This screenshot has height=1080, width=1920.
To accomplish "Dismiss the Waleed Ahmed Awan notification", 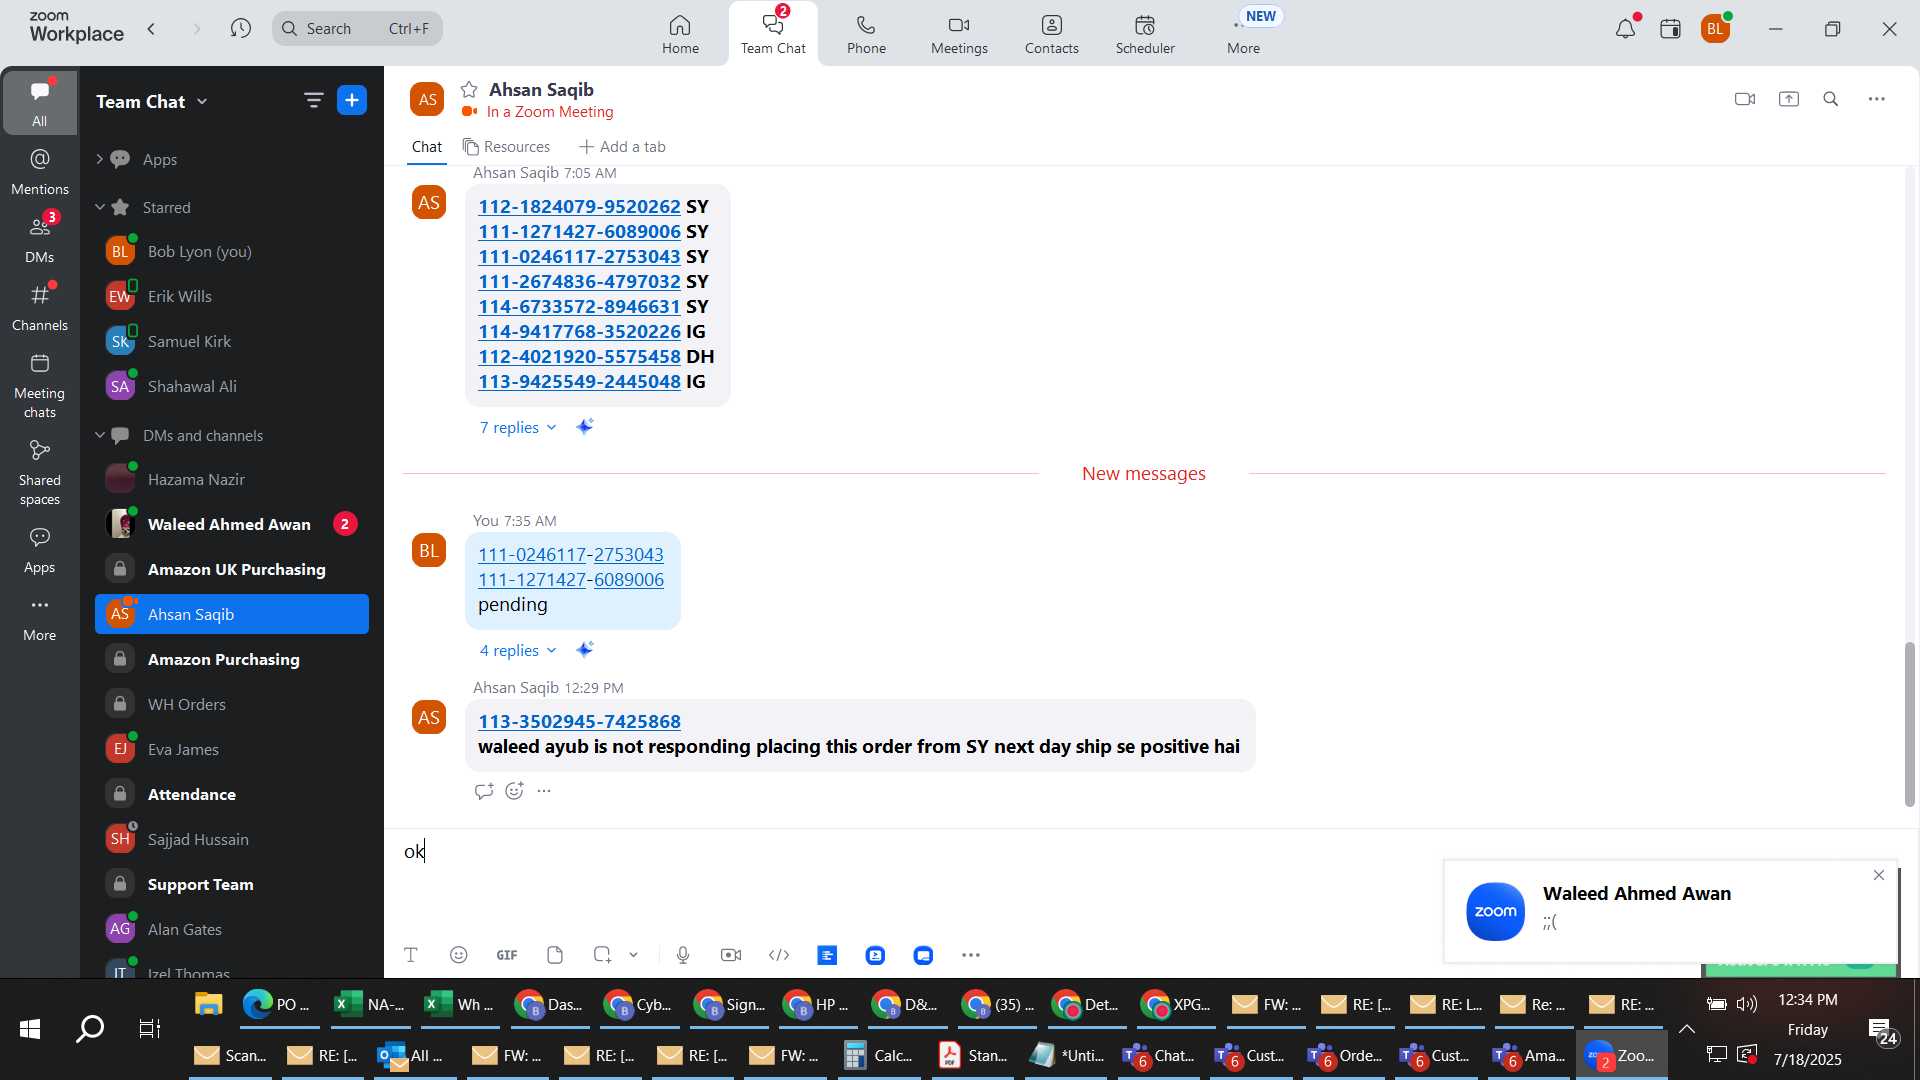I will pyautogui.click(x=1878, y=875).
